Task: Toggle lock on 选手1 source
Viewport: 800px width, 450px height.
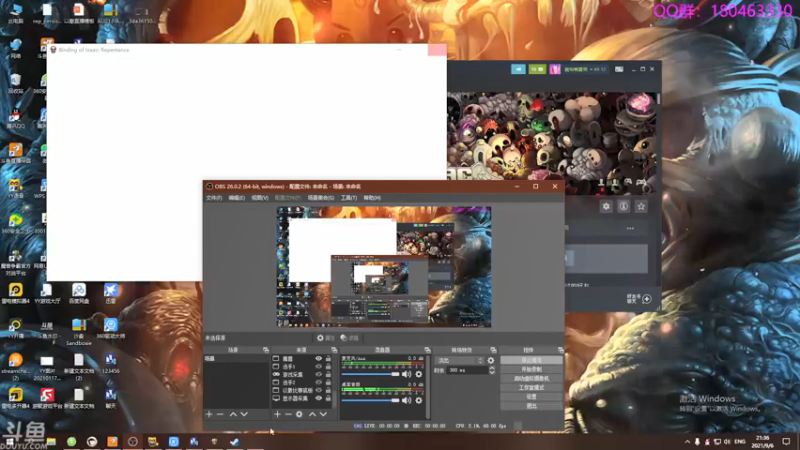Action: tap(329, 366)
